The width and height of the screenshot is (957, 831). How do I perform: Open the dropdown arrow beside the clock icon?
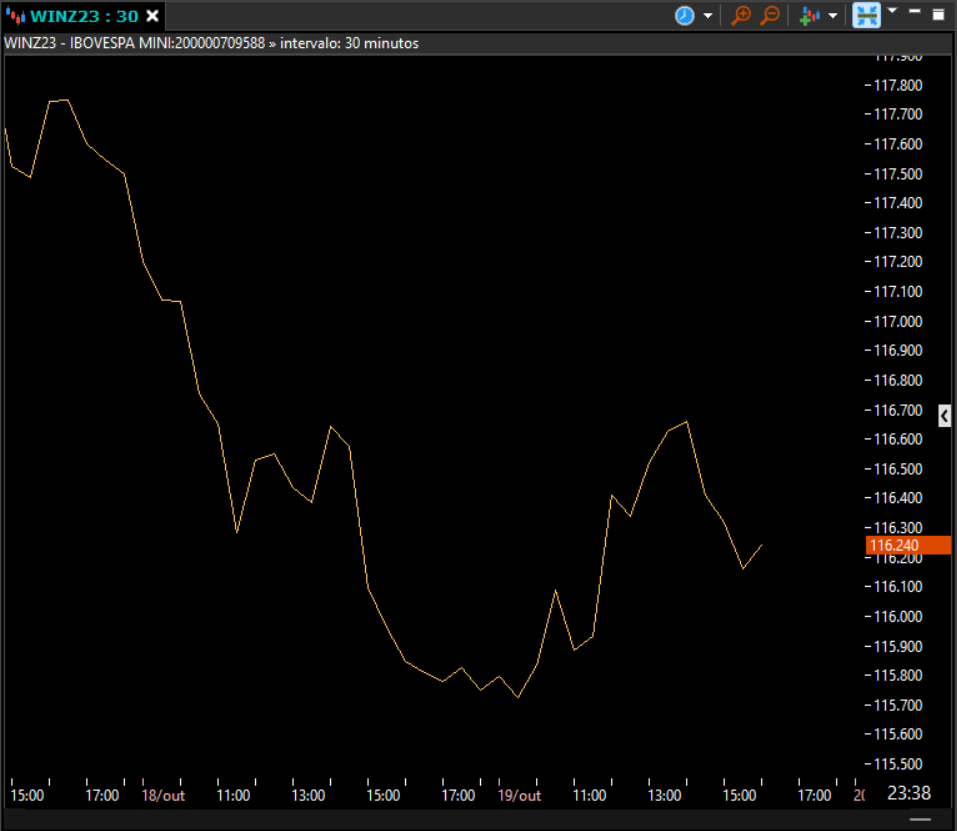pyautogui.click(x=708, y=16)
